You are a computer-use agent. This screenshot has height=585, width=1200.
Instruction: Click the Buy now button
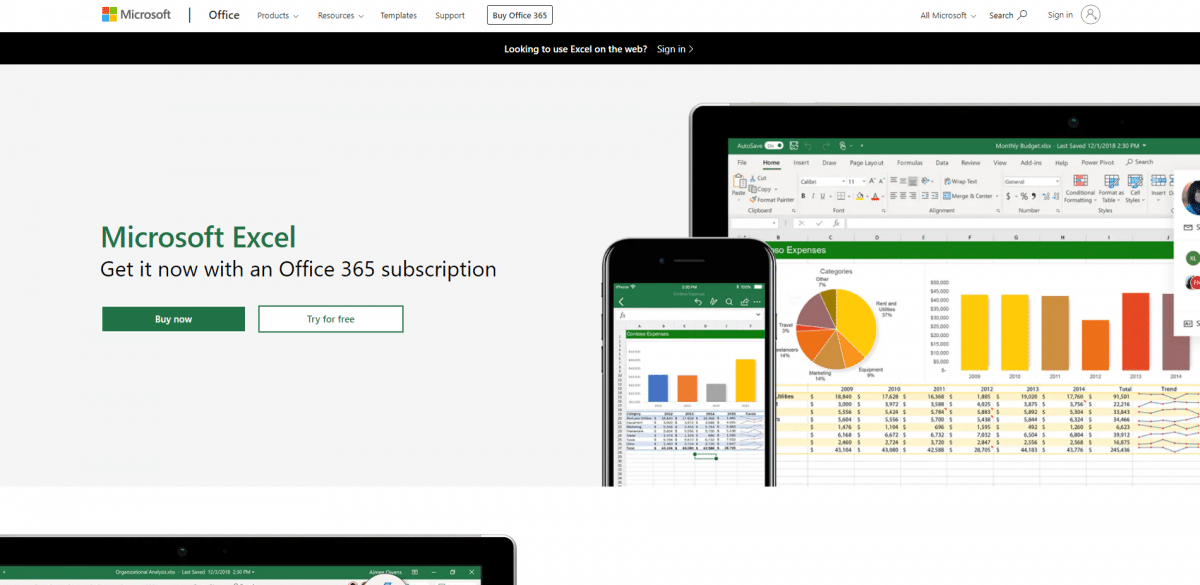pyautogui.click(x=173, y=318)
